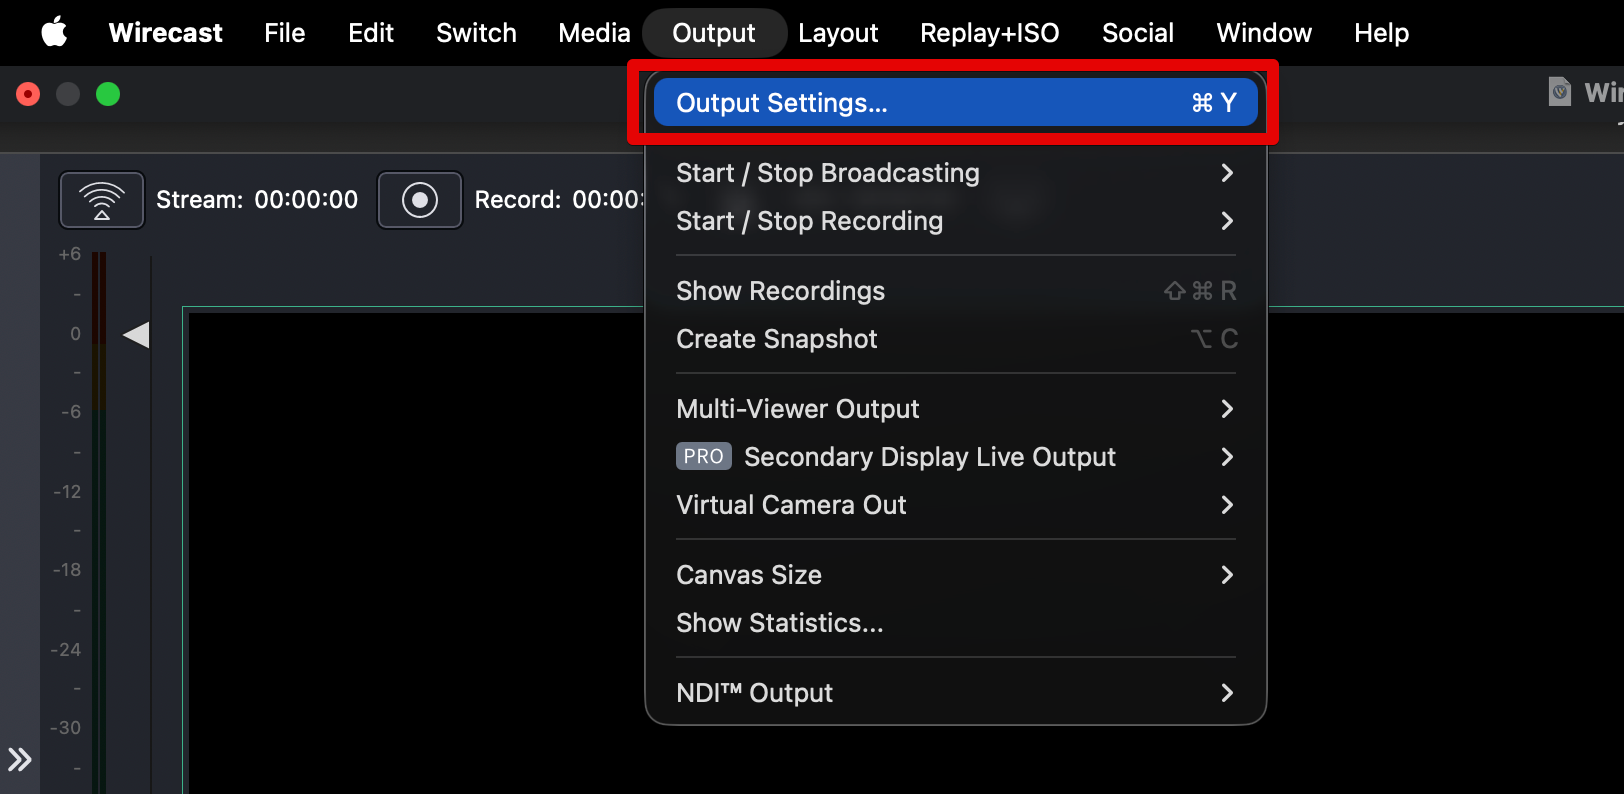Select Show Recordings menu item

coord(956,291)
